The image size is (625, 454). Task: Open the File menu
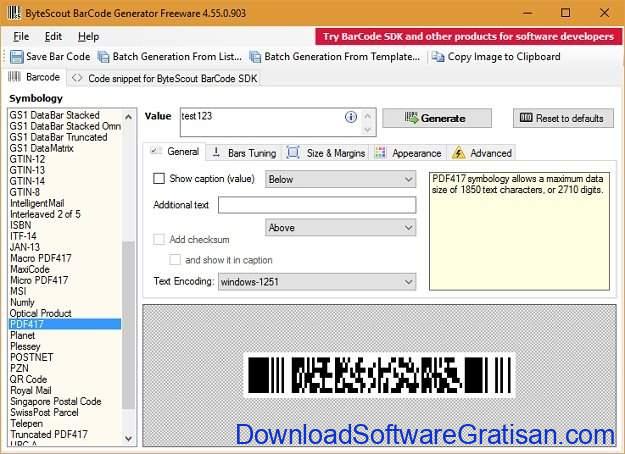21,37
